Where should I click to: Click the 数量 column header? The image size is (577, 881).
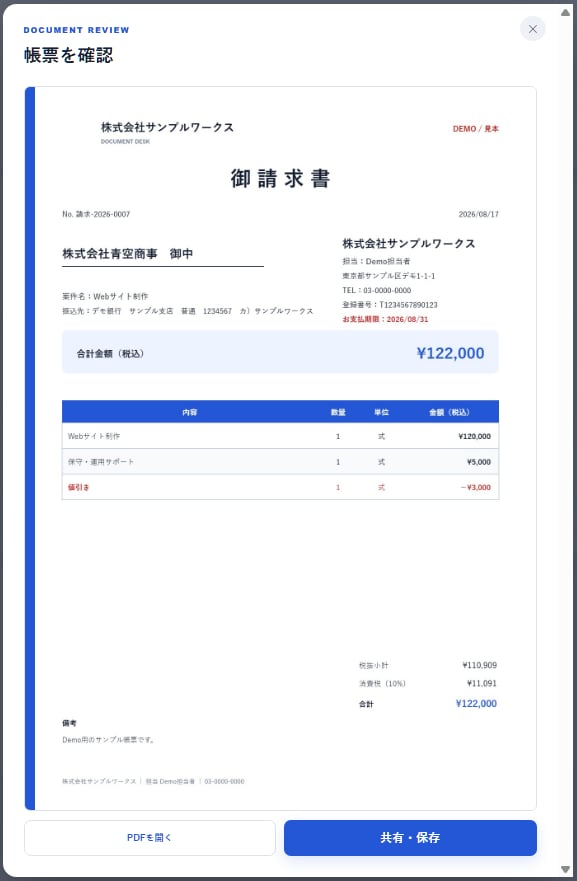[338, 412]
